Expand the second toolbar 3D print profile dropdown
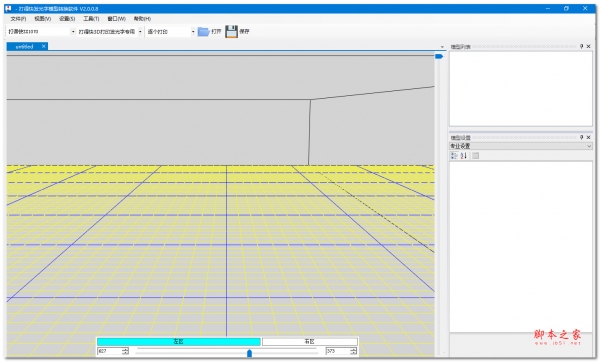 click(140, 32)
